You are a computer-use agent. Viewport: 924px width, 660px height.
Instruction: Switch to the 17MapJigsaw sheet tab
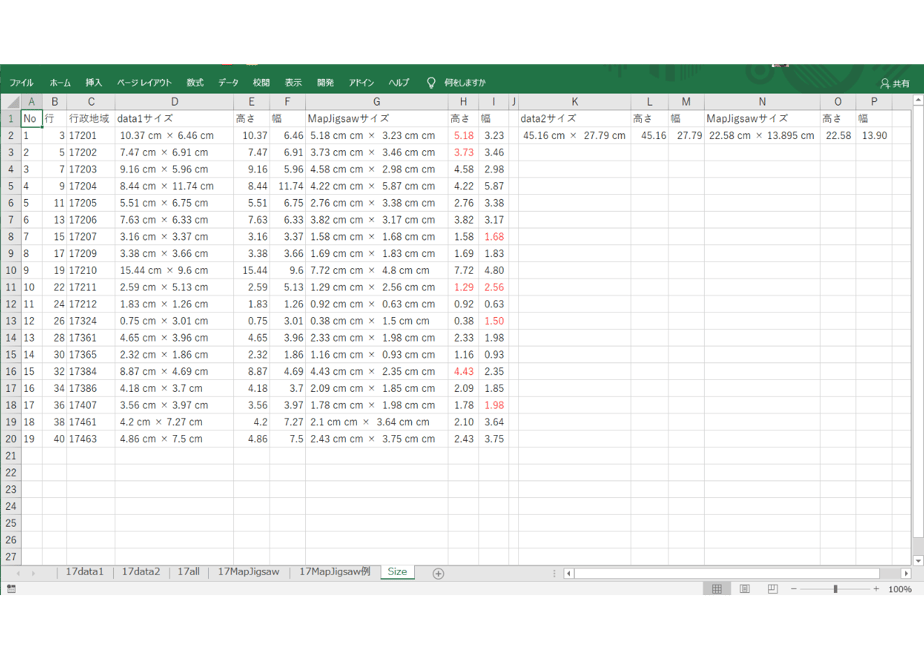pos(249,572)
